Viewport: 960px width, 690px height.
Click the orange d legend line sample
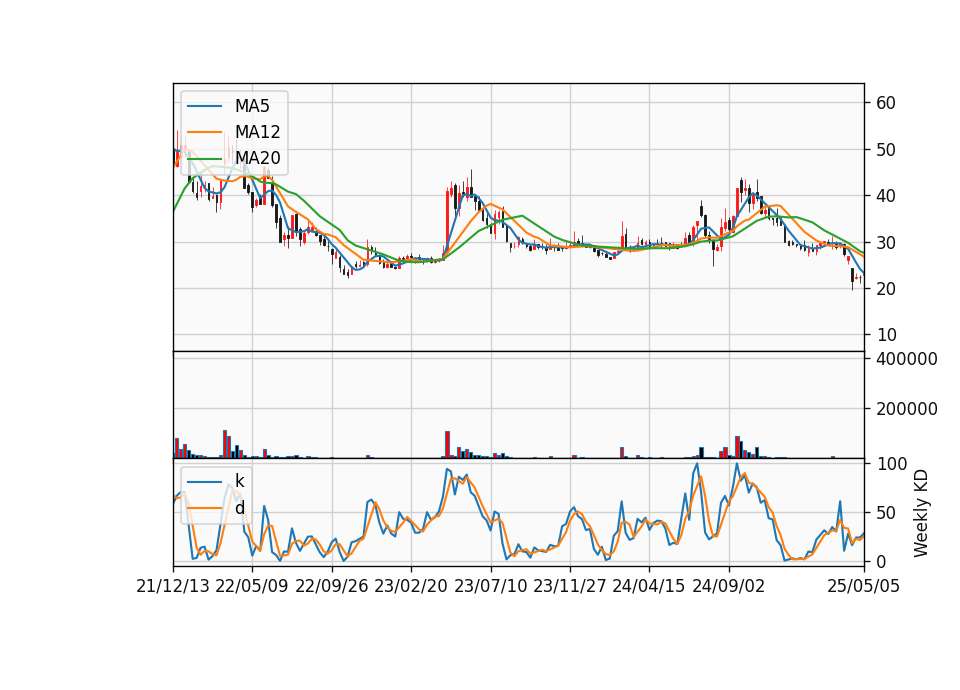204,508
